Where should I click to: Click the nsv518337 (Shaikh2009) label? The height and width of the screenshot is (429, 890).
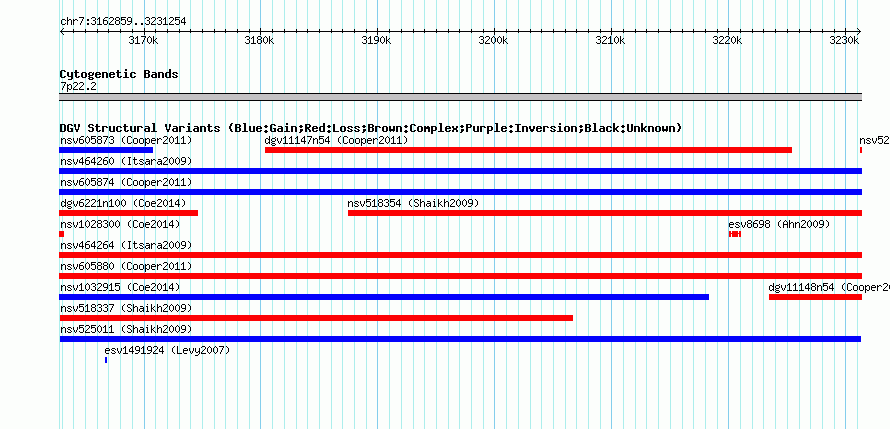click(x=126, y=308)
